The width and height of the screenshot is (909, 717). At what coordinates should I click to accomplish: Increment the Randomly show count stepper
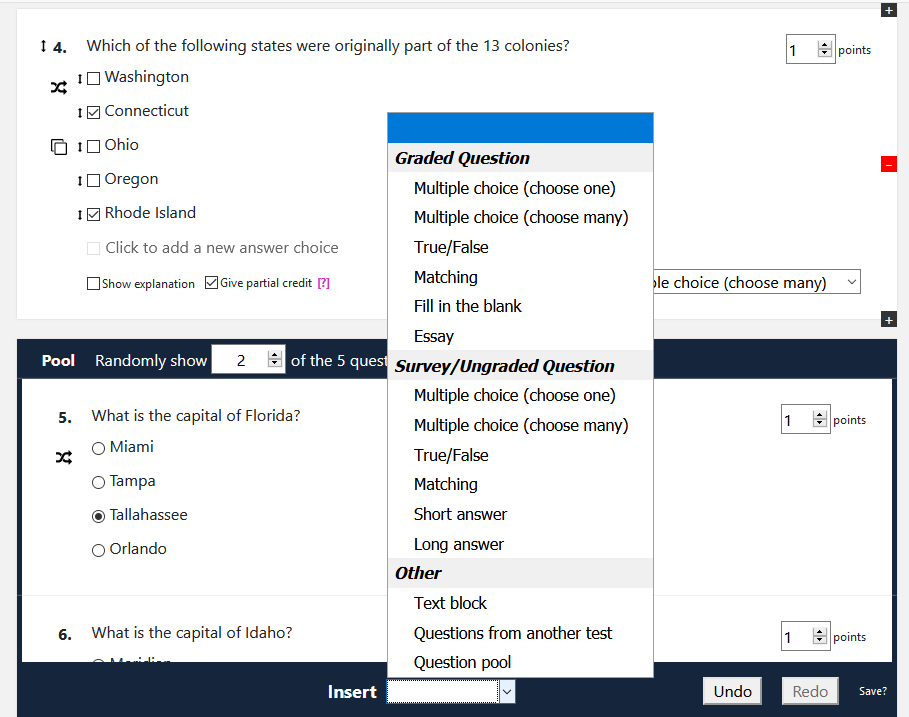272,354
